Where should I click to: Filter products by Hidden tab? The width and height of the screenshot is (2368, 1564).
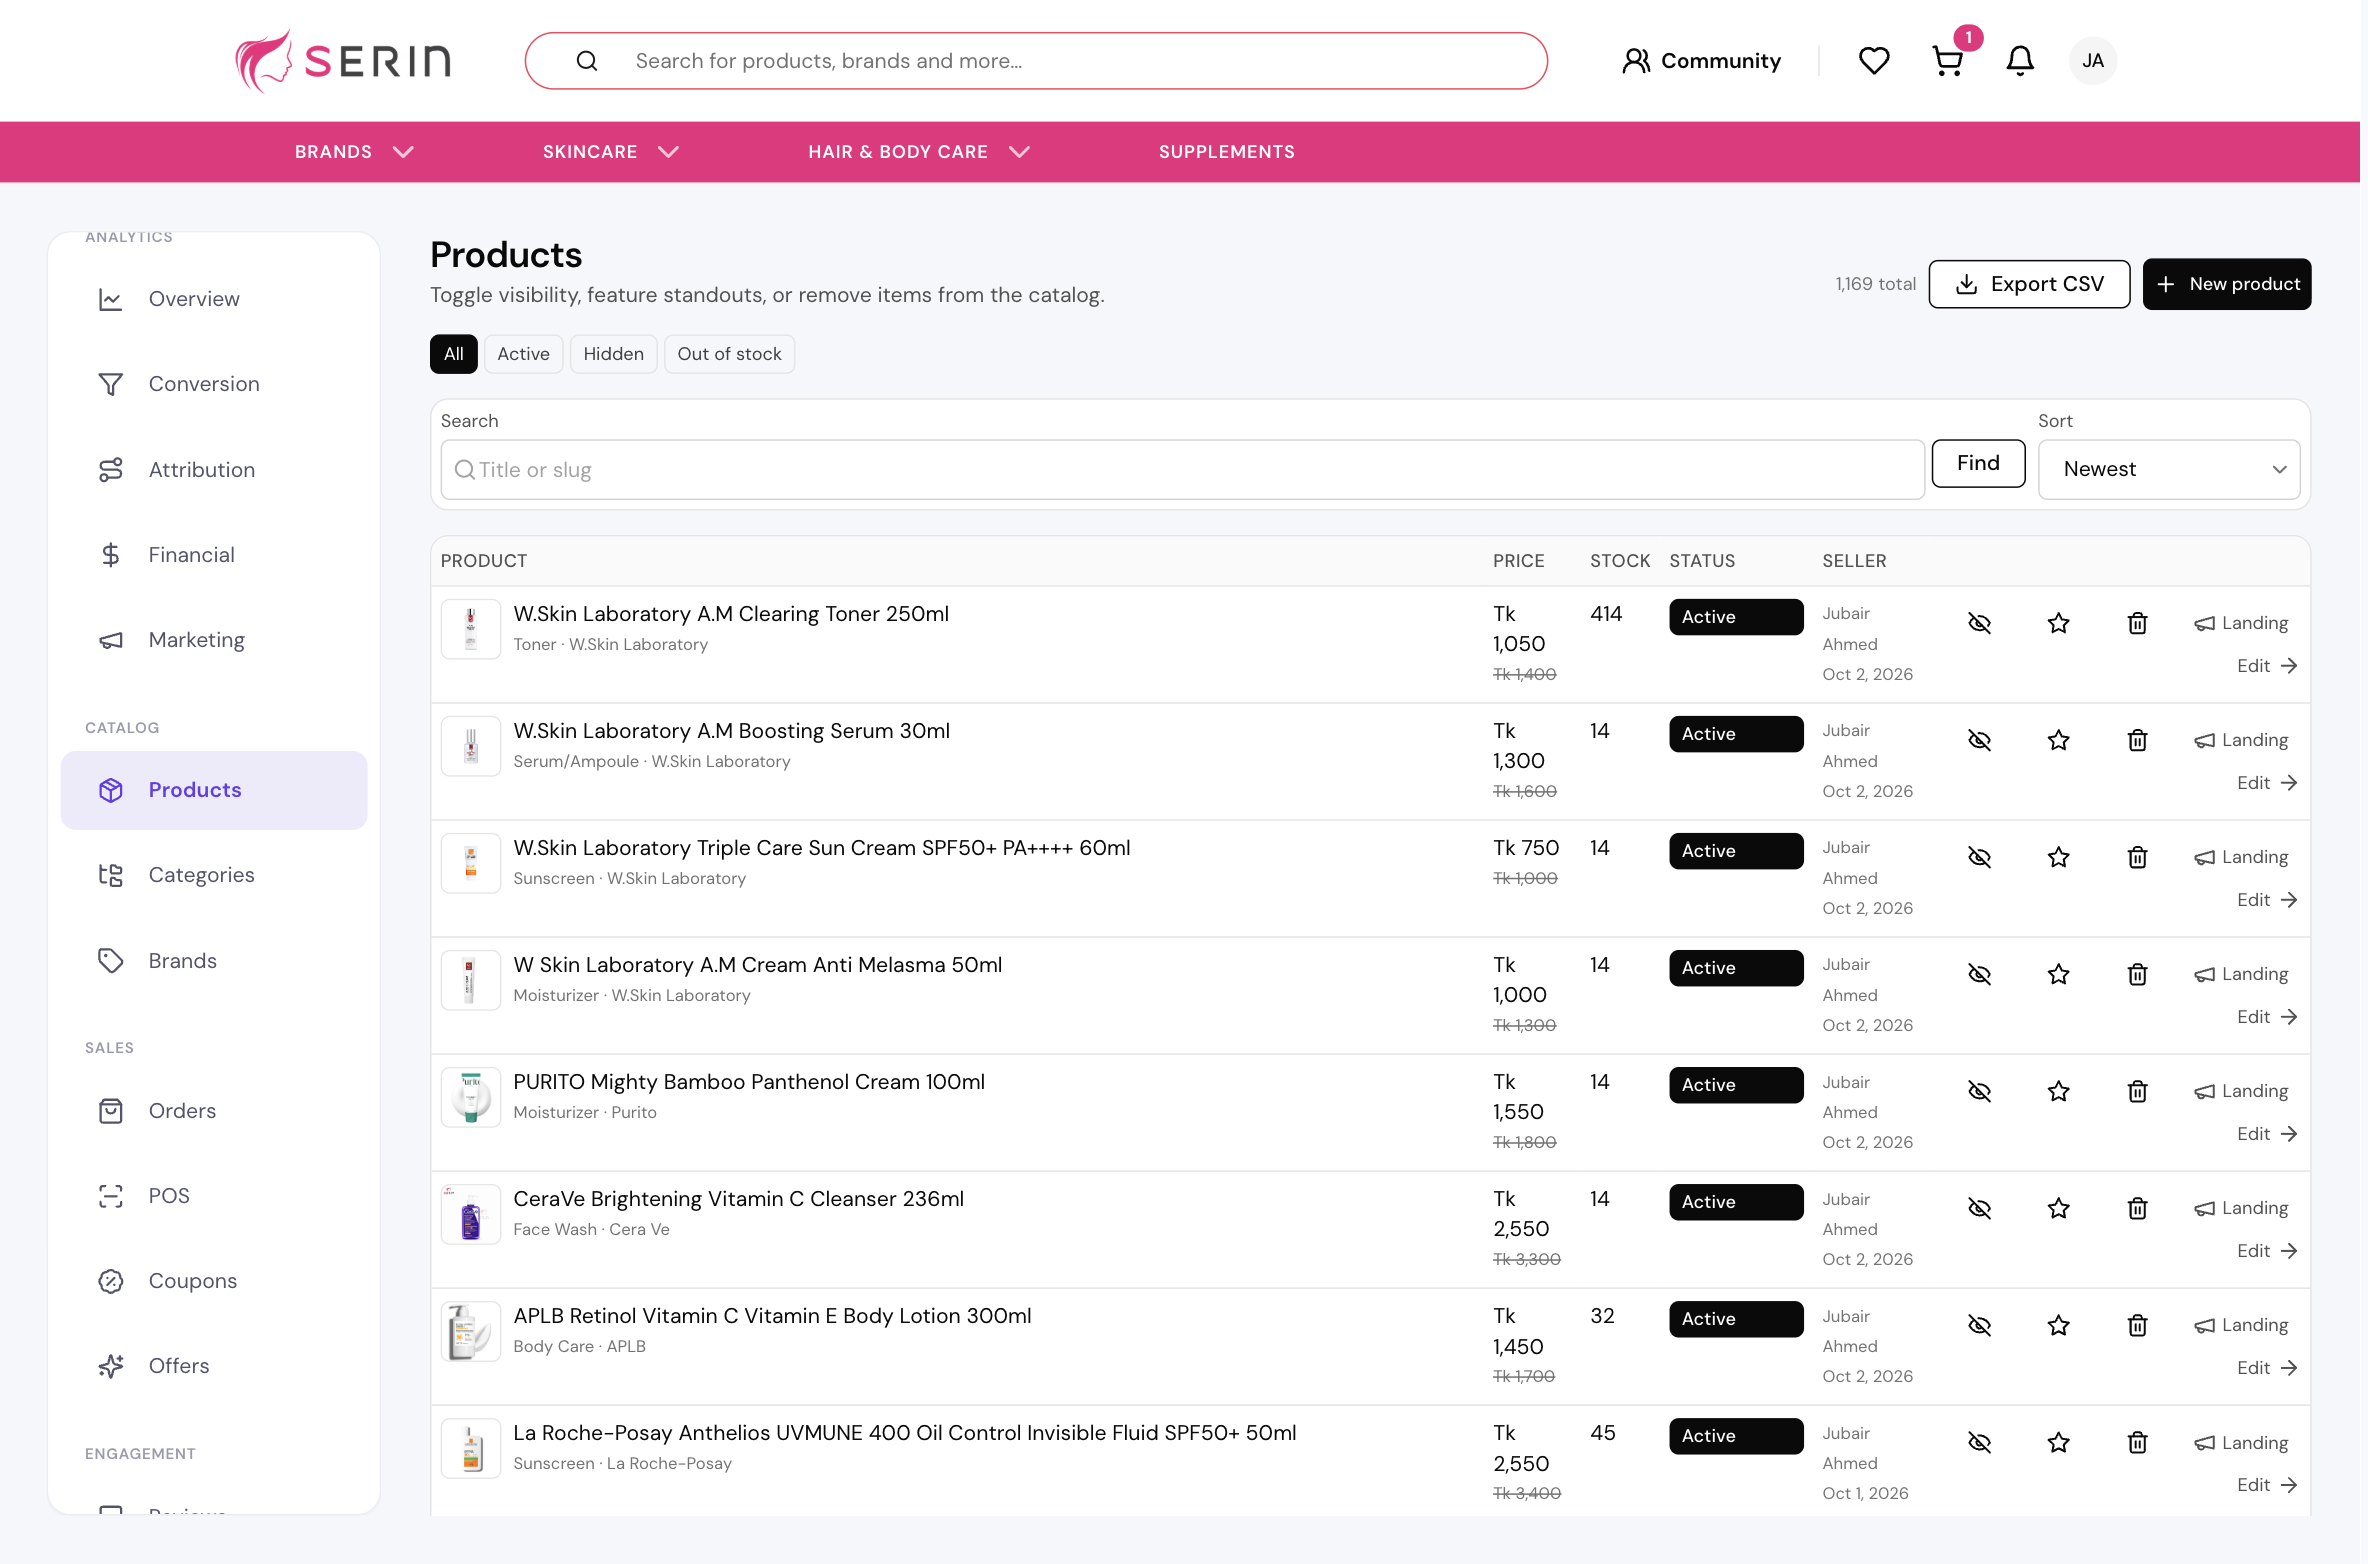coord(613,354)
